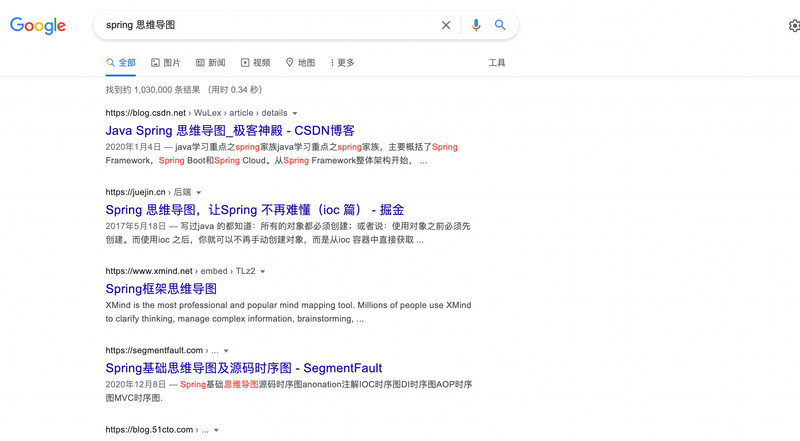
Task: Switch to the 视频 tab
Action: point(256,63)
